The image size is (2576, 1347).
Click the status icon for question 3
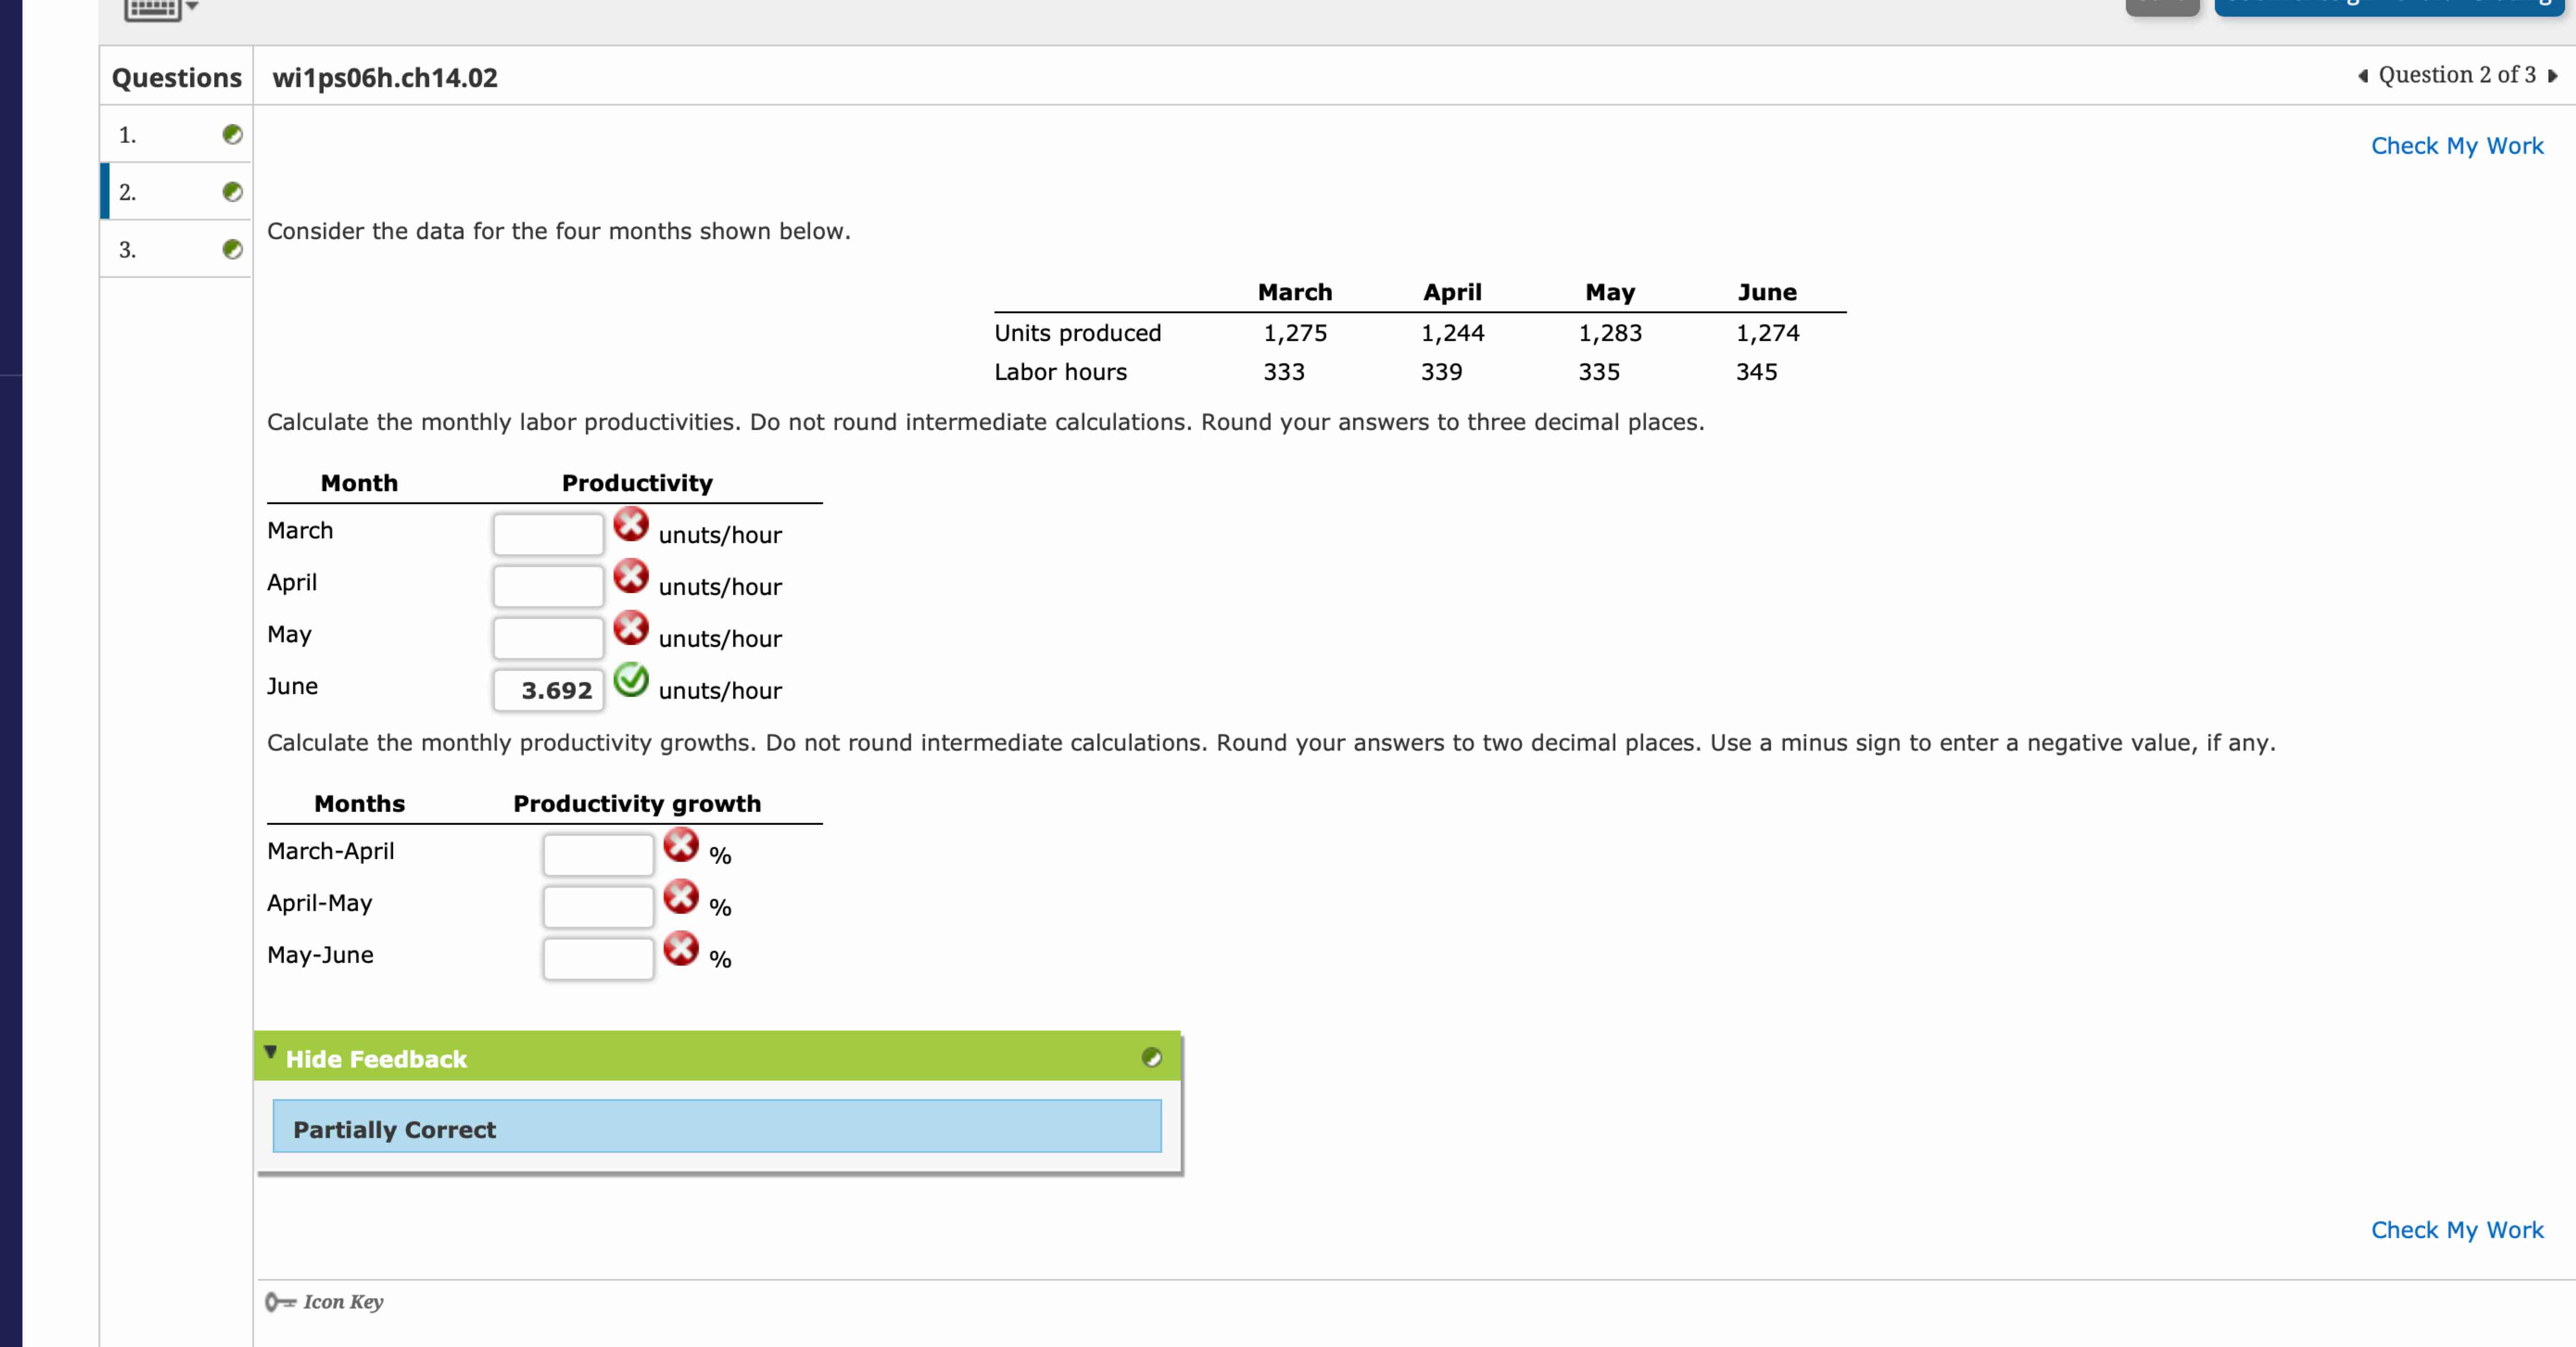(x=232, y=249)
